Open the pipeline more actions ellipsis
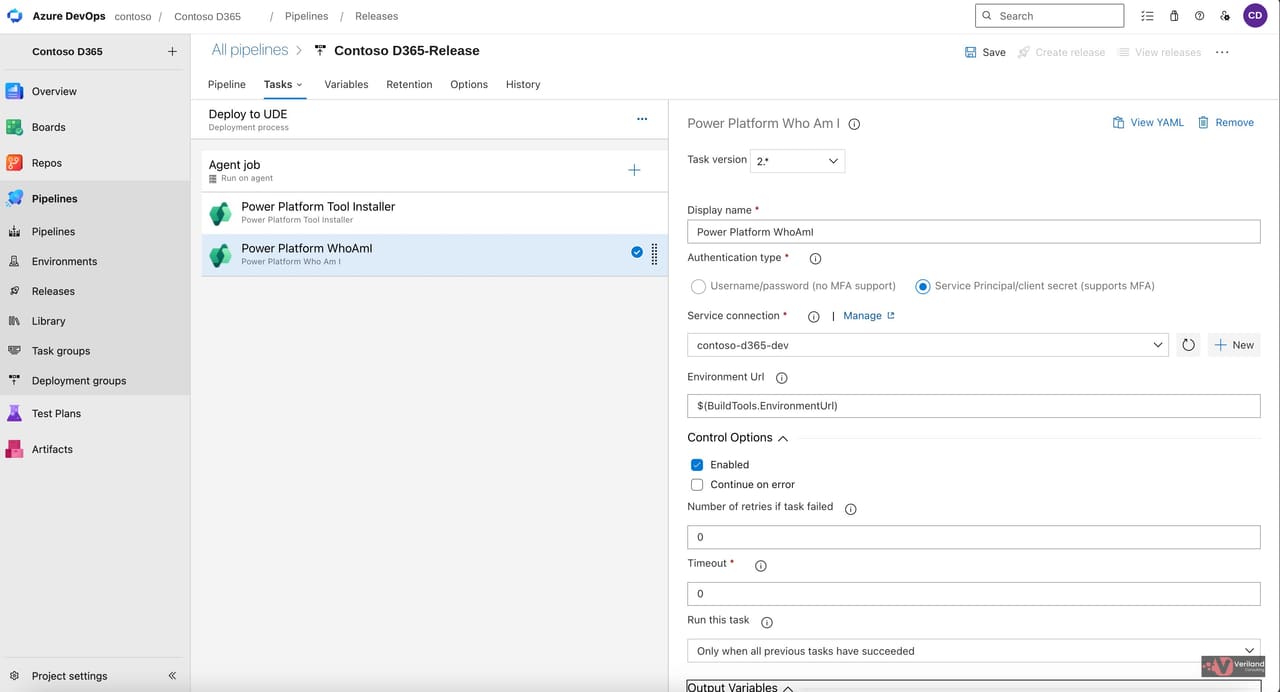The image size is (1280, 692). (1222, 52)
